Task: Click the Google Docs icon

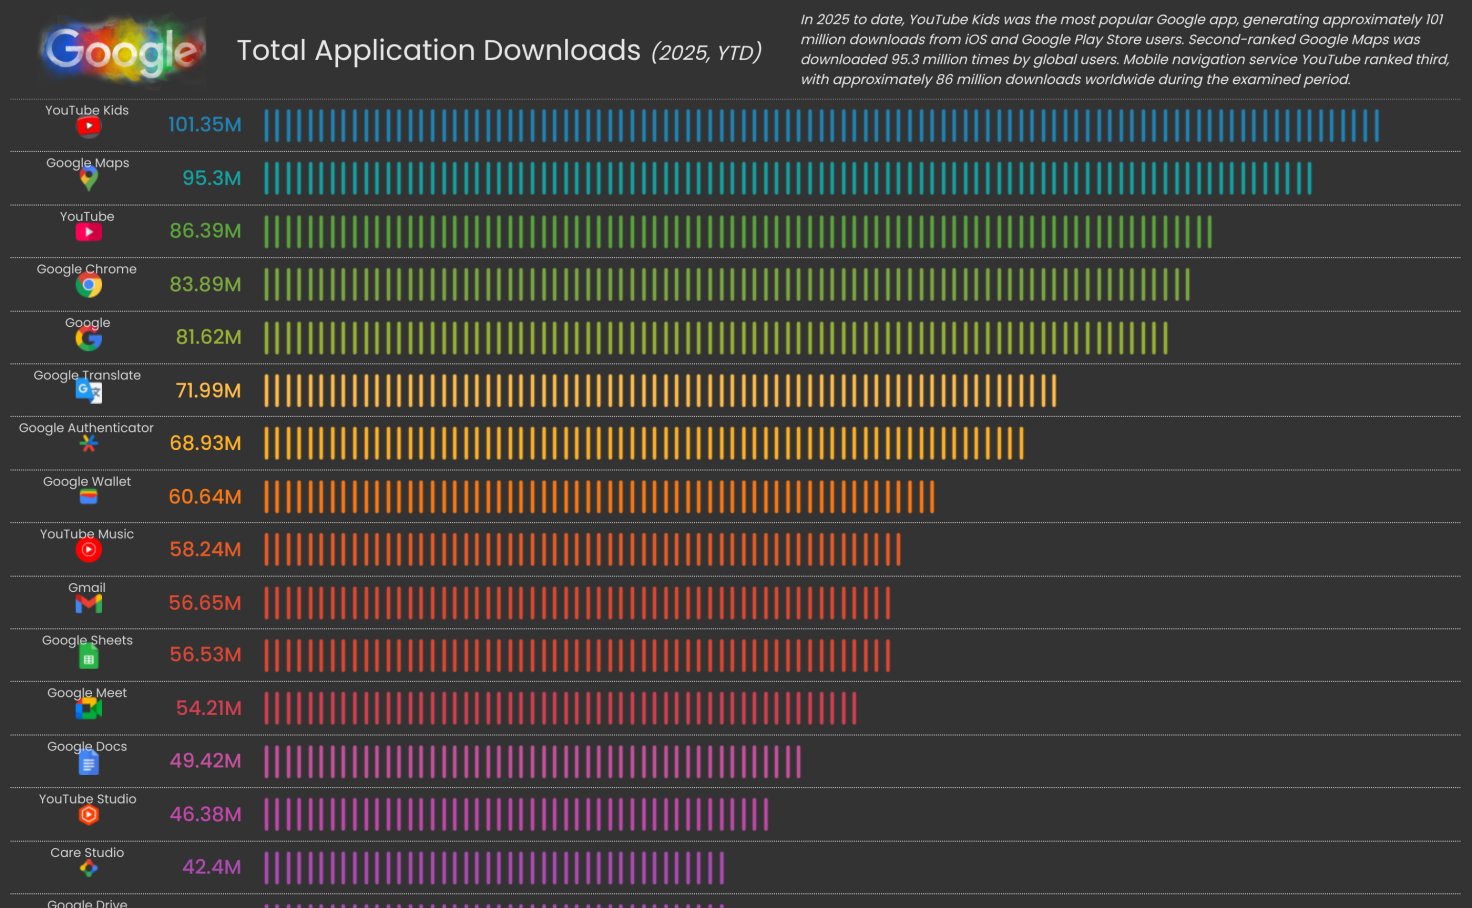Action: tap(88, 763)
